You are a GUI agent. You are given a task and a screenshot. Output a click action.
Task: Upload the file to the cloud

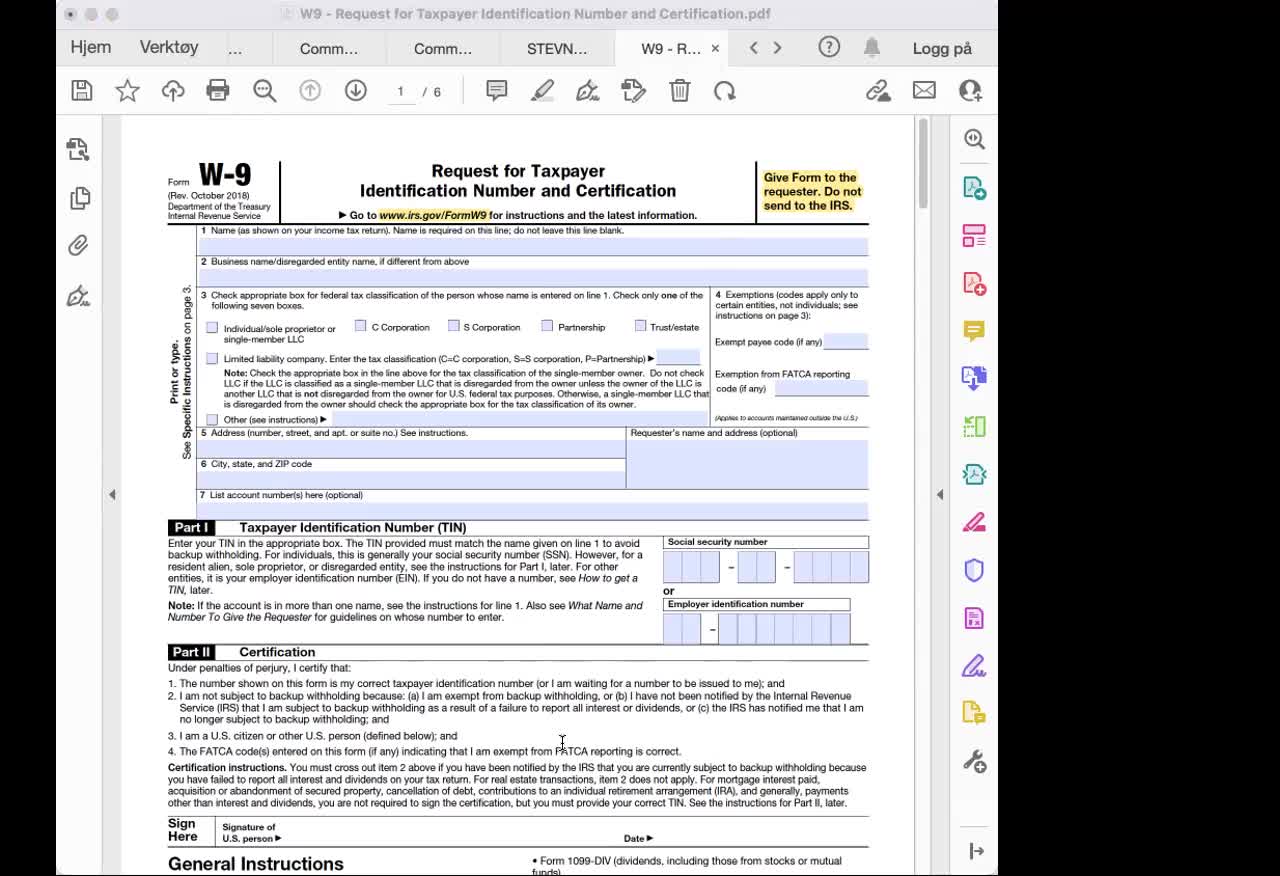pyautogui.click(x=173, y=91)
